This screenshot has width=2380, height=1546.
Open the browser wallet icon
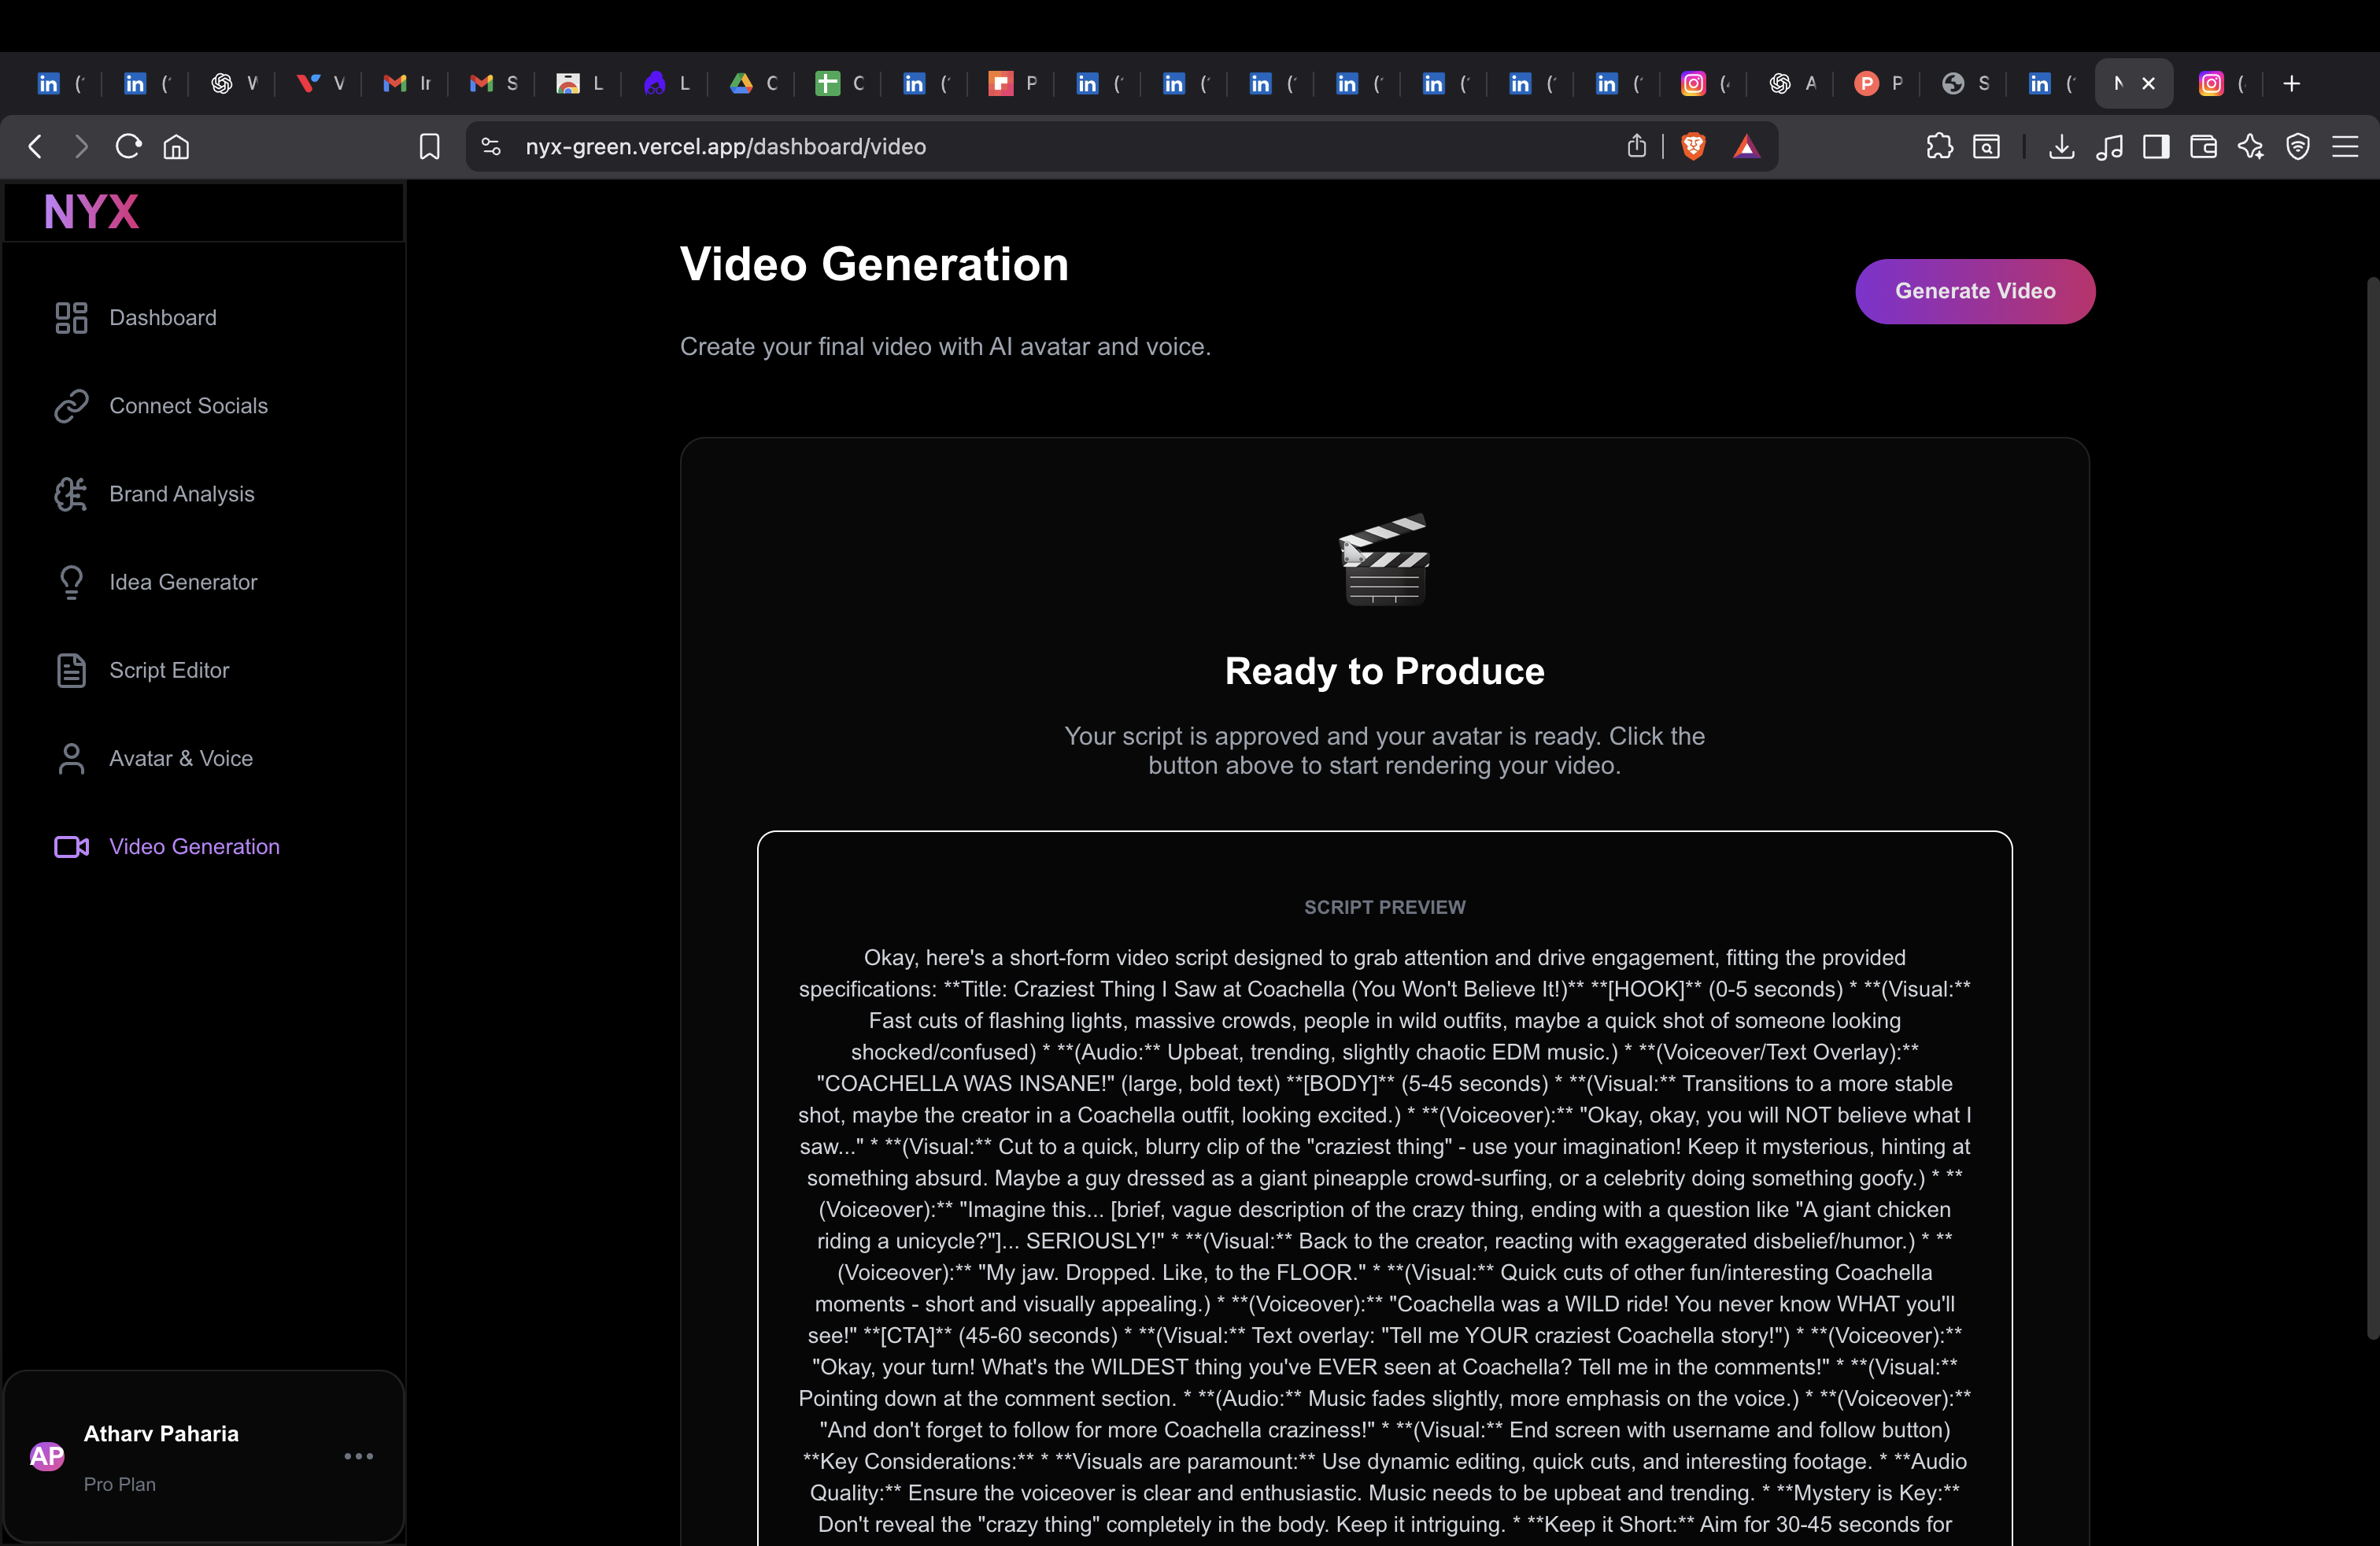point(2203,146)
